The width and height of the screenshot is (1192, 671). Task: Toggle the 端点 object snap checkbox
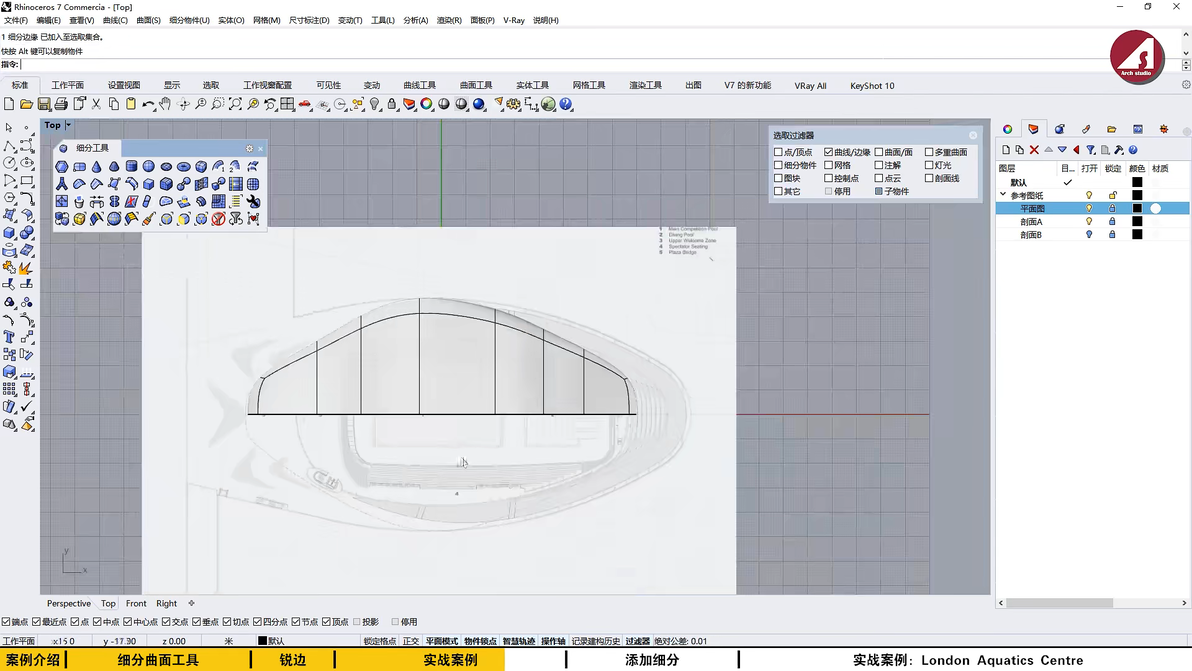pos(7,622)
